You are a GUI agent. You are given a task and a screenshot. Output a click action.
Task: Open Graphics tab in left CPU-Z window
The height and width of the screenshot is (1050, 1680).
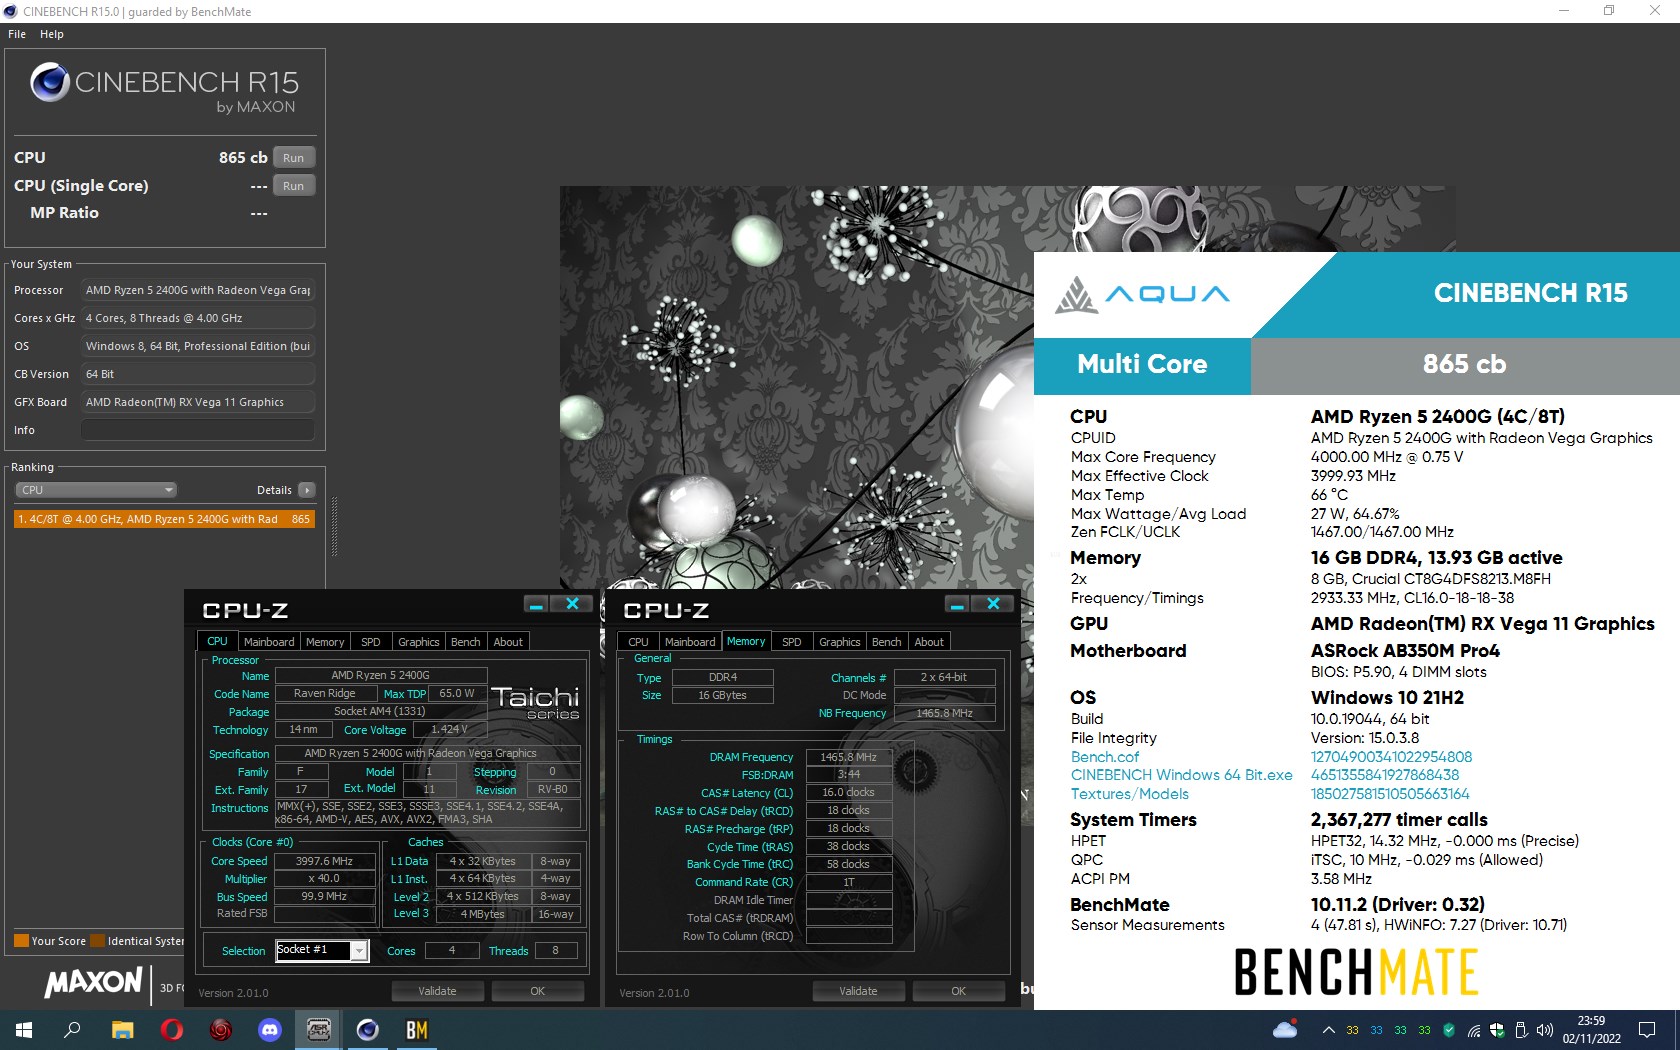419,642
